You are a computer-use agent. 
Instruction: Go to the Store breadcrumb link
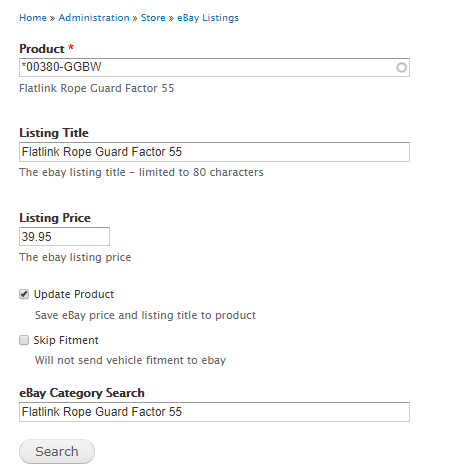[x=153, y=18]
